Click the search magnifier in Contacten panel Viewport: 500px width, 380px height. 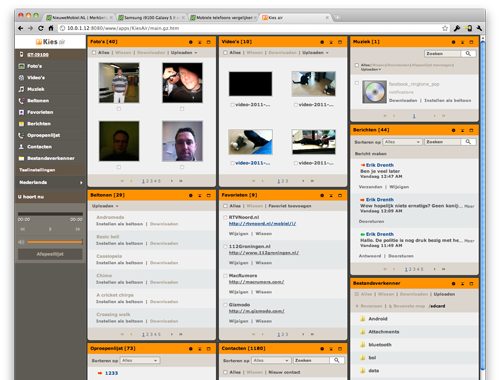pos(337,360)
